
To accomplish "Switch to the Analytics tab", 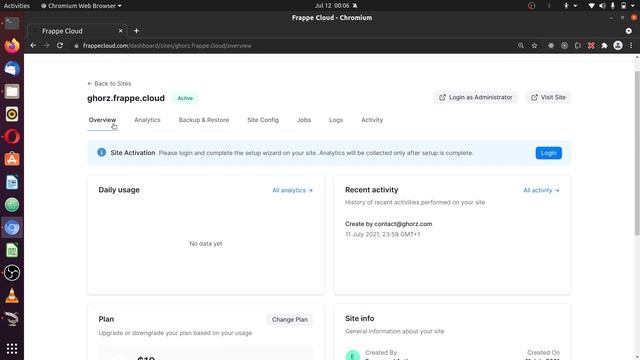I will pyautogui.click(x=147, y=120).
